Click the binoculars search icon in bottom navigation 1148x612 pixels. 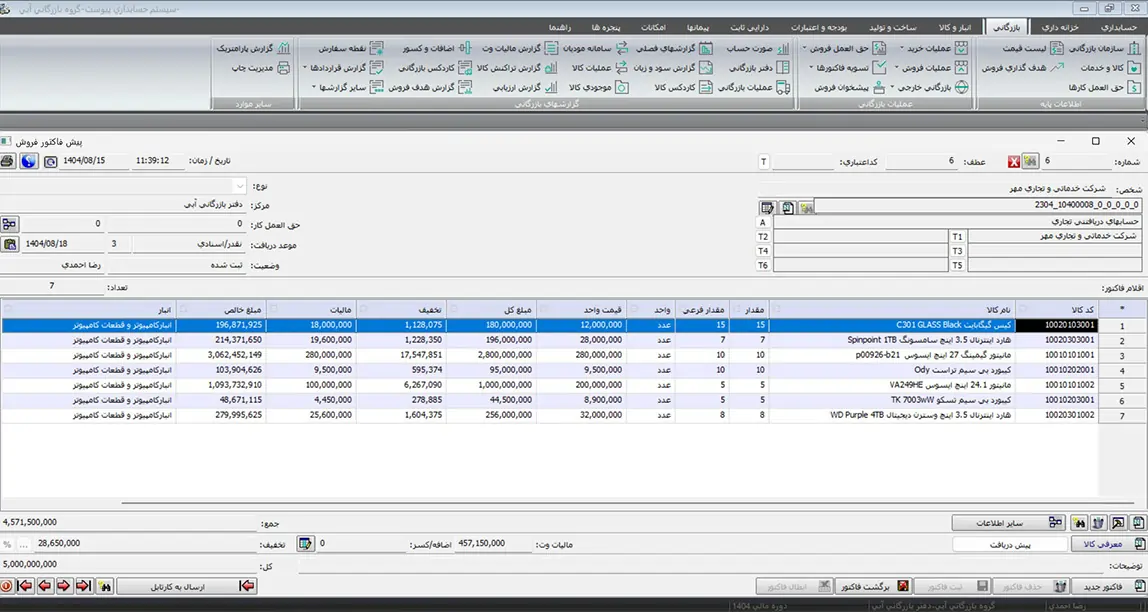106,586
